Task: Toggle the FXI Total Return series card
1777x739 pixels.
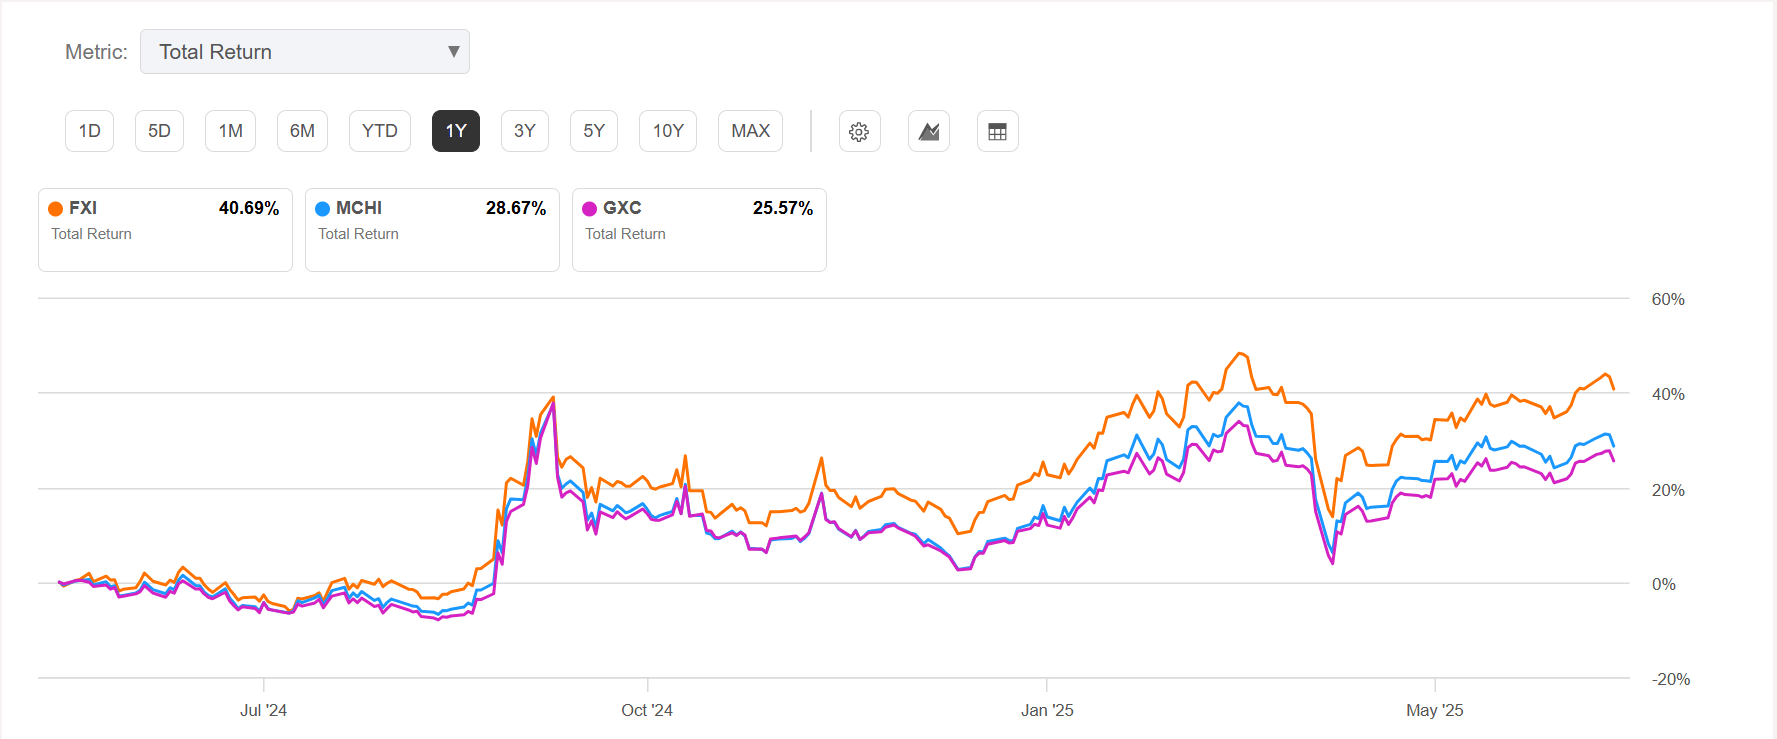Action: tap(165, 230)
